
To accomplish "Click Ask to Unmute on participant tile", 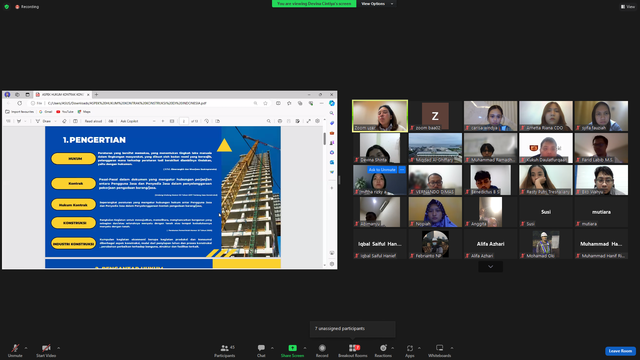I will coord(382,170).
